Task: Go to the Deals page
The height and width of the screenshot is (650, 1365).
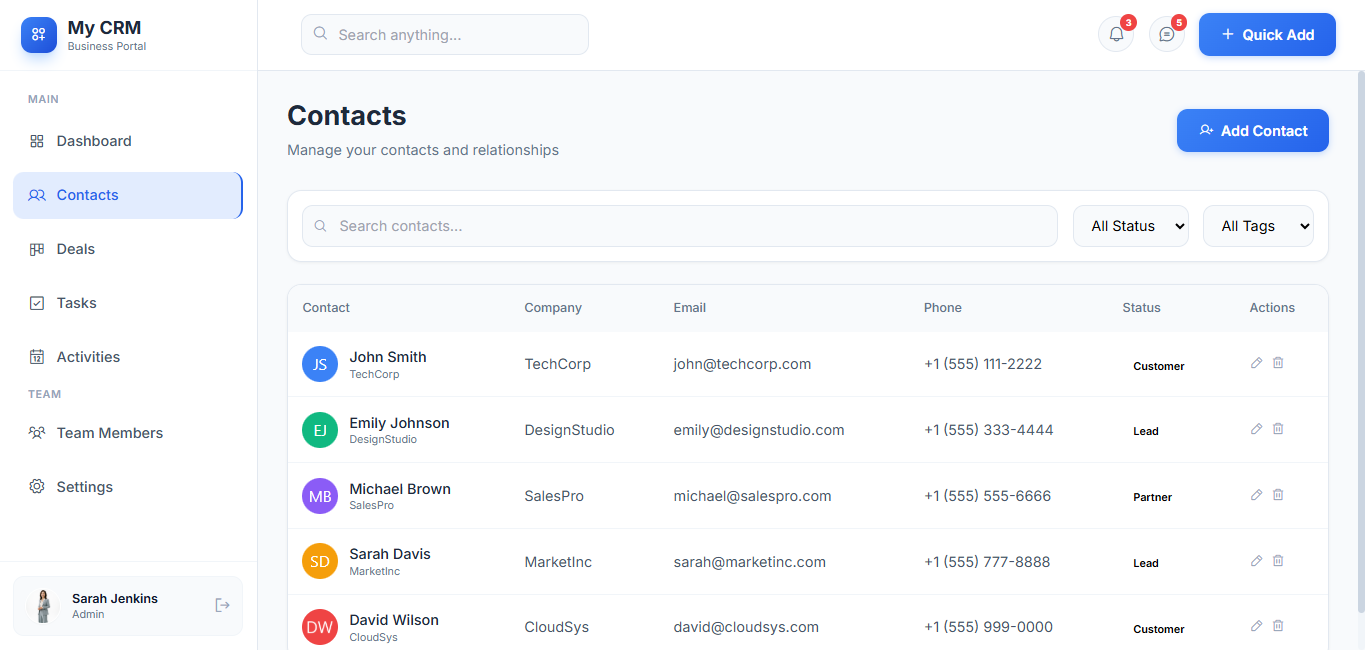Action: pos(76,249)
